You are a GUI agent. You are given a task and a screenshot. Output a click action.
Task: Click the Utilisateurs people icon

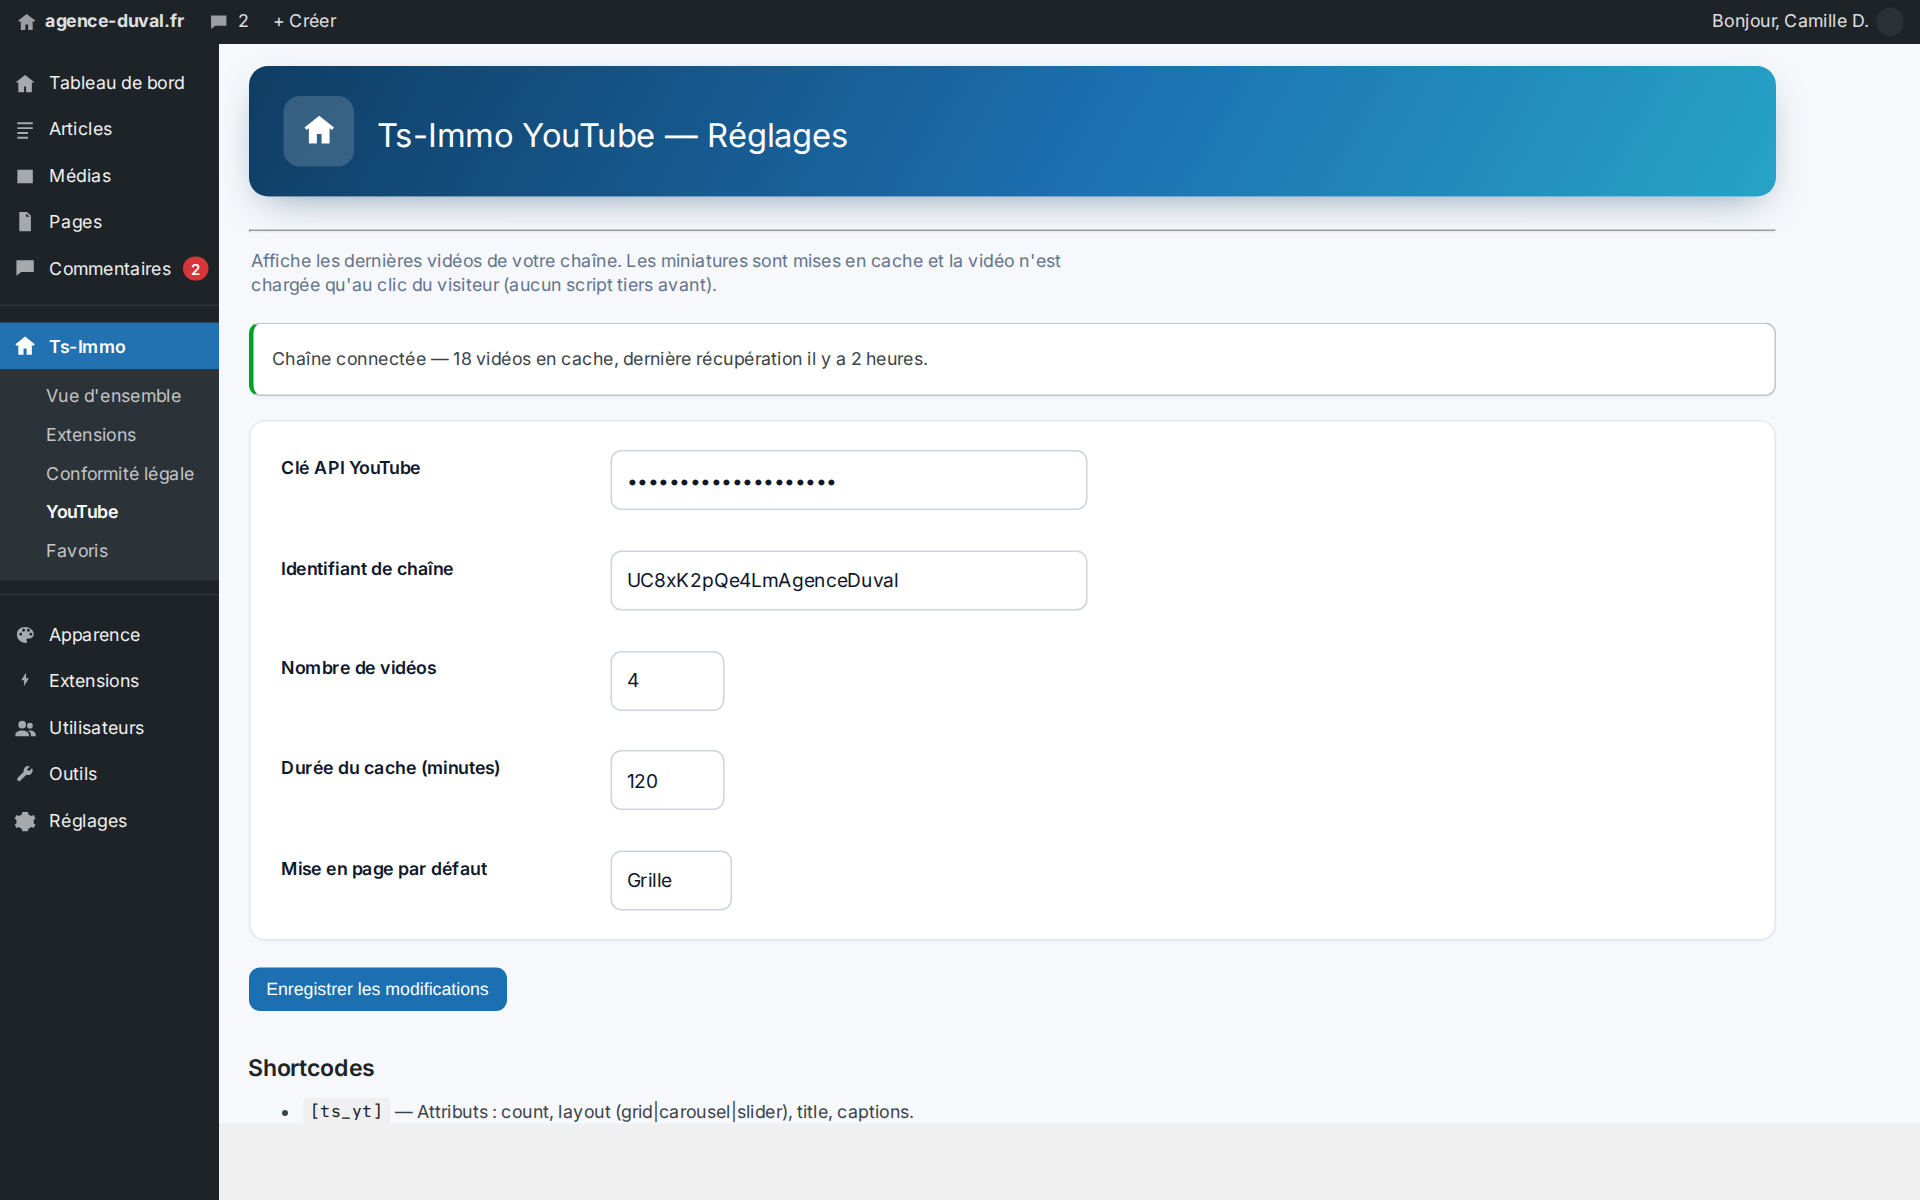click(x=25, y=728)
